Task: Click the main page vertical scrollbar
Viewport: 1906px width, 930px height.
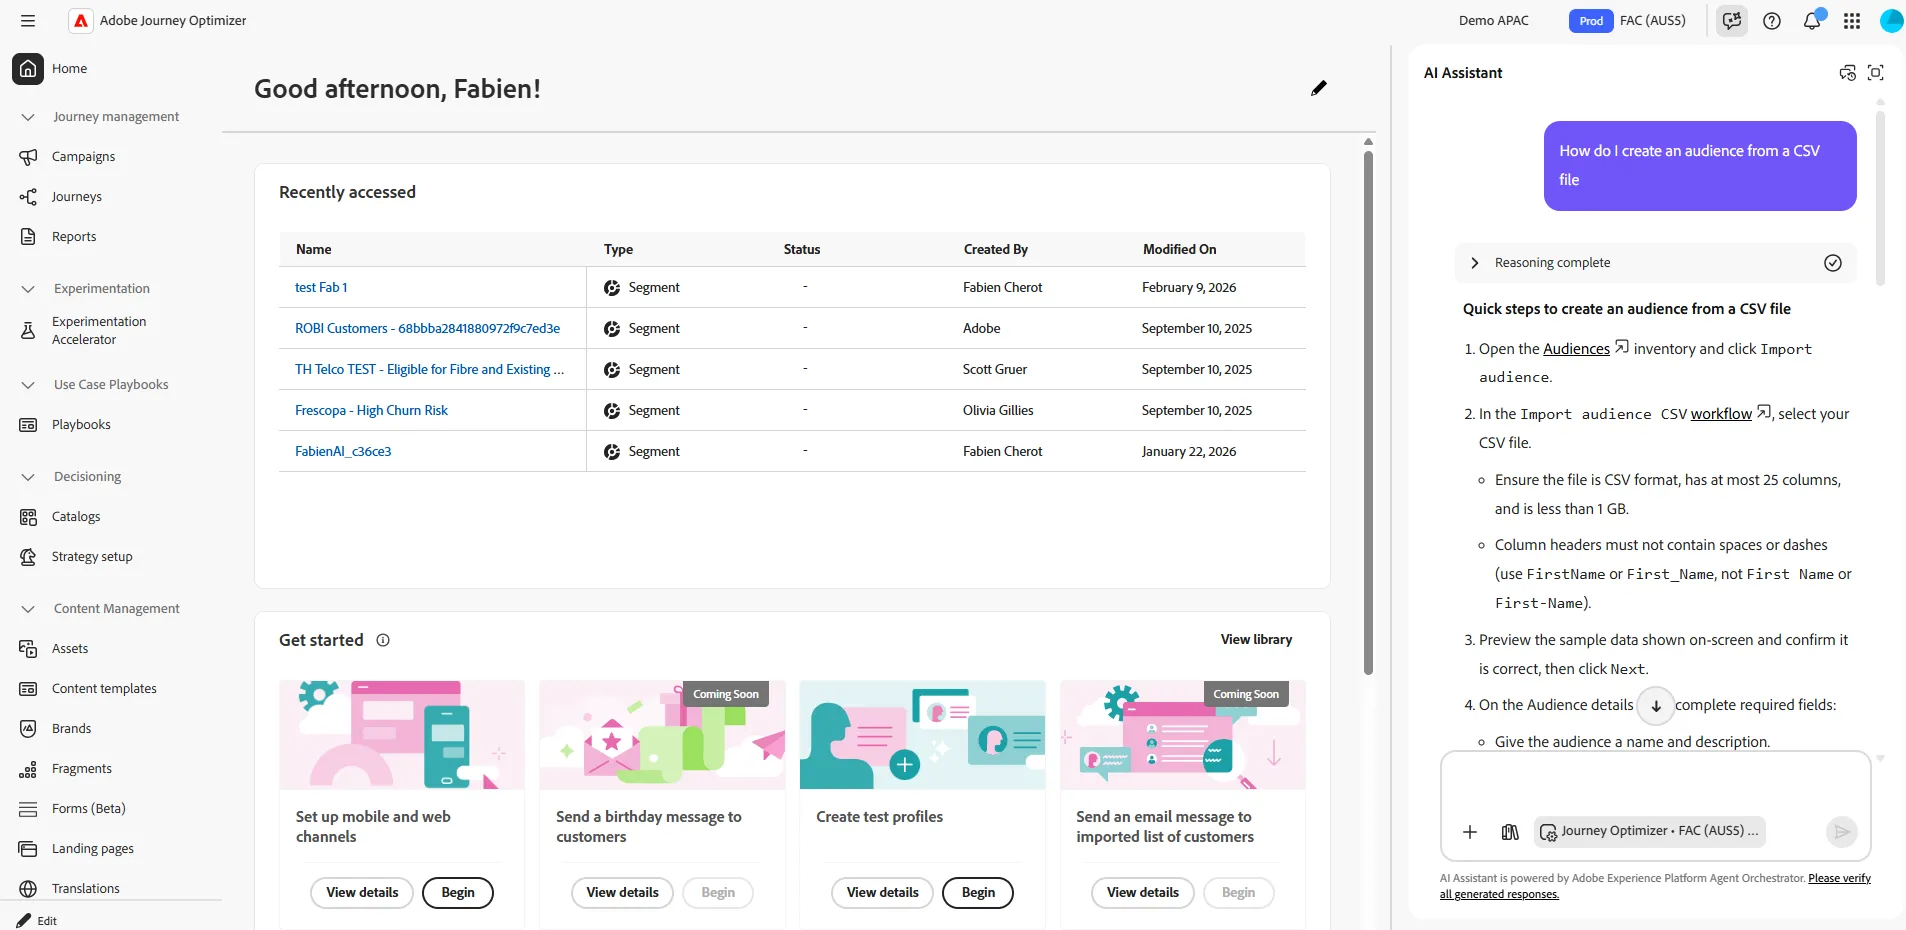Action: [1368, 412]
